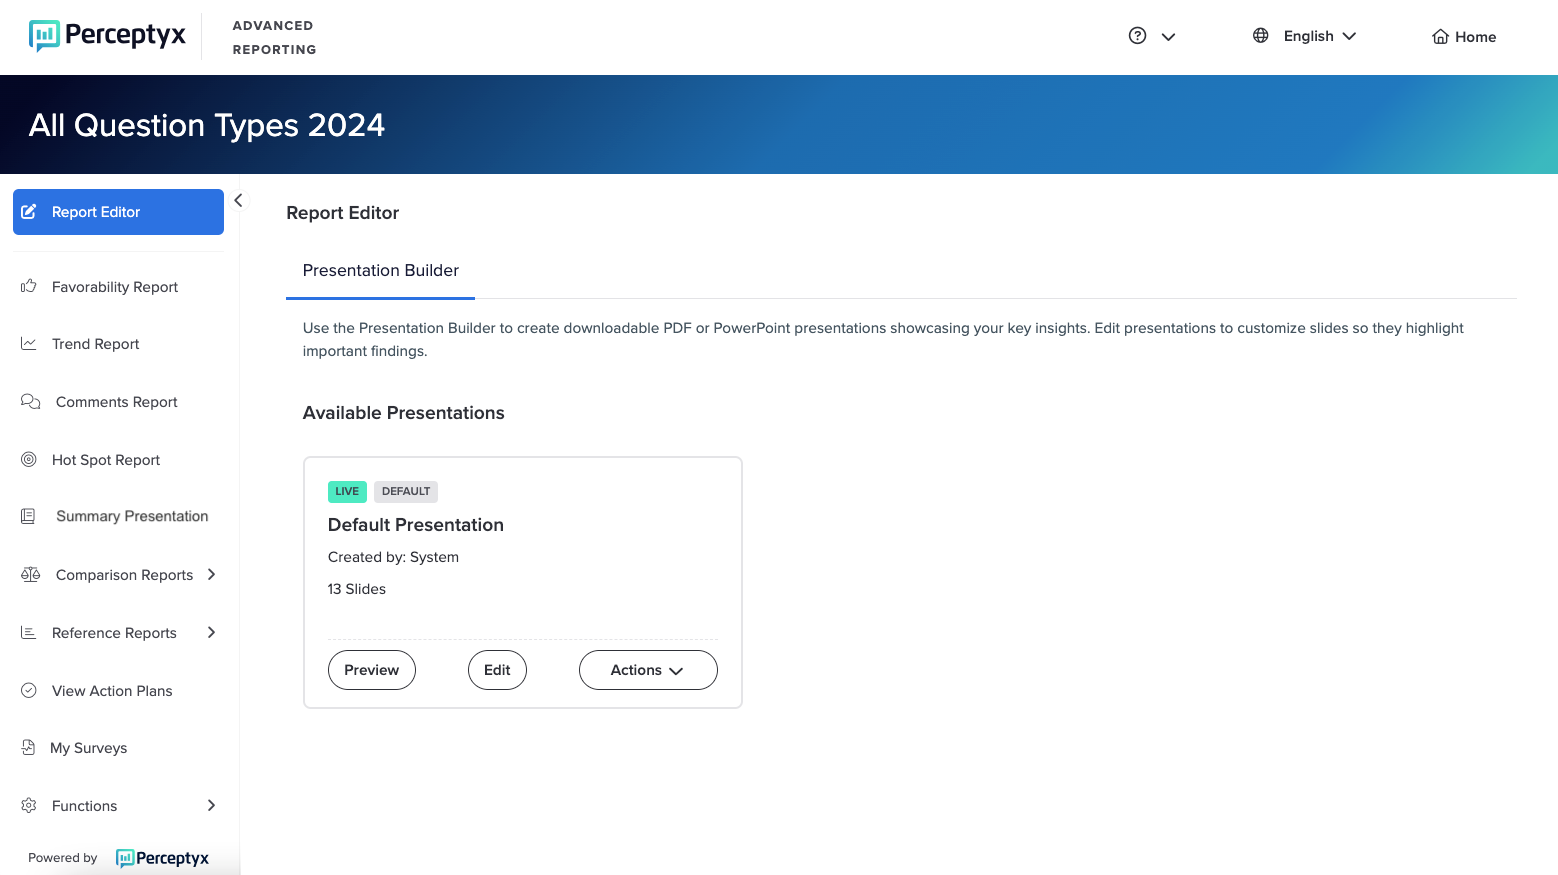1558x875 pixels.
Task: Click the View Action Plans checkmark icon
Action: [x=29, y=690]
